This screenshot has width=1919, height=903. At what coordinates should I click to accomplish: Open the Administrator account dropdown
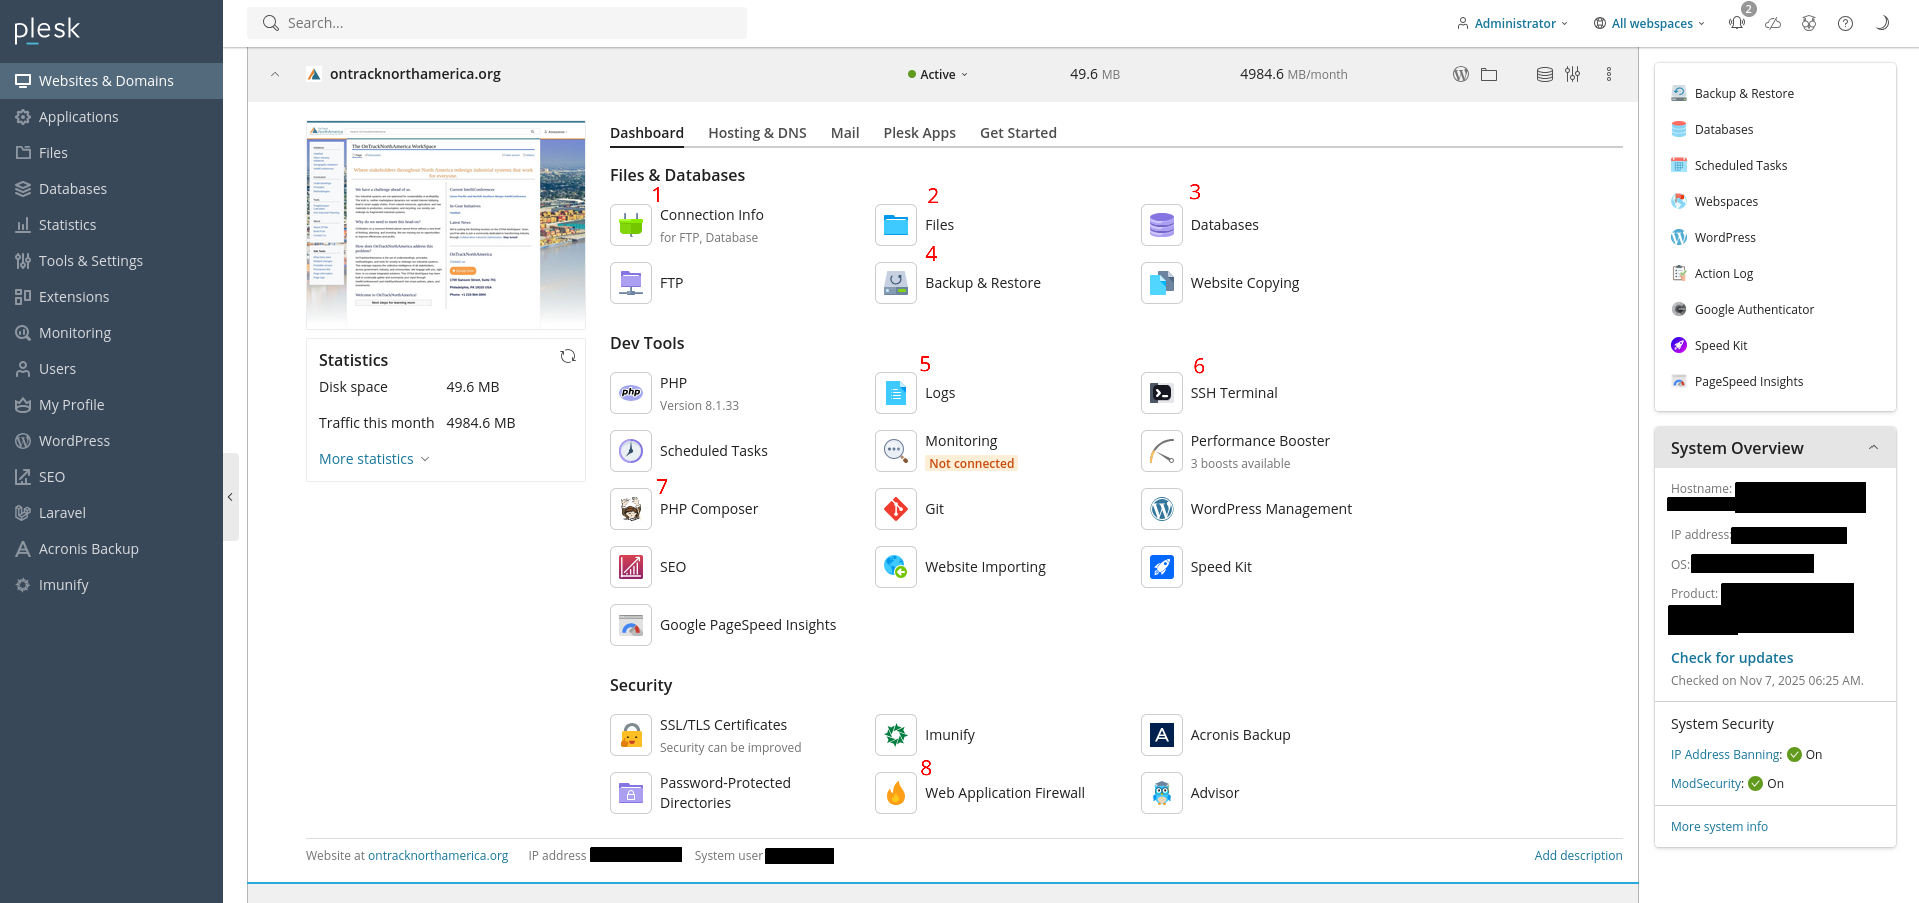coord(1513,23)
